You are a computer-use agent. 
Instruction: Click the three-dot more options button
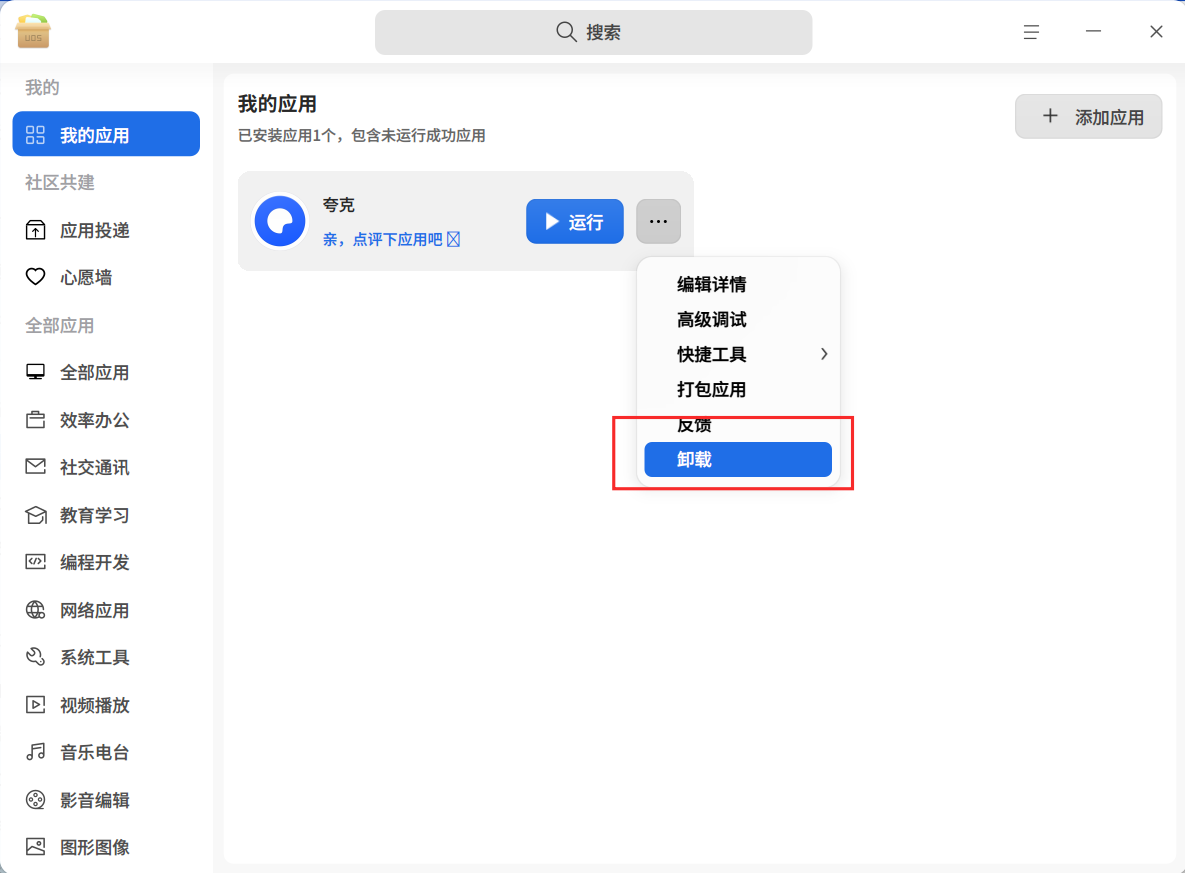pyautogui.click(x=658, y=221)
